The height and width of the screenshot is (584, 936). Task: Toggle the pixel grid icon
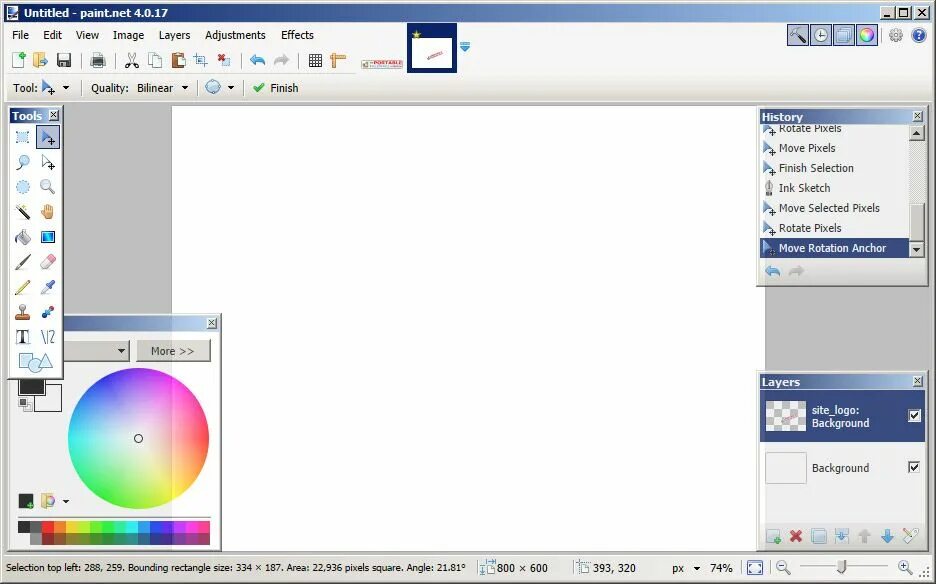[x=315, y=60]
